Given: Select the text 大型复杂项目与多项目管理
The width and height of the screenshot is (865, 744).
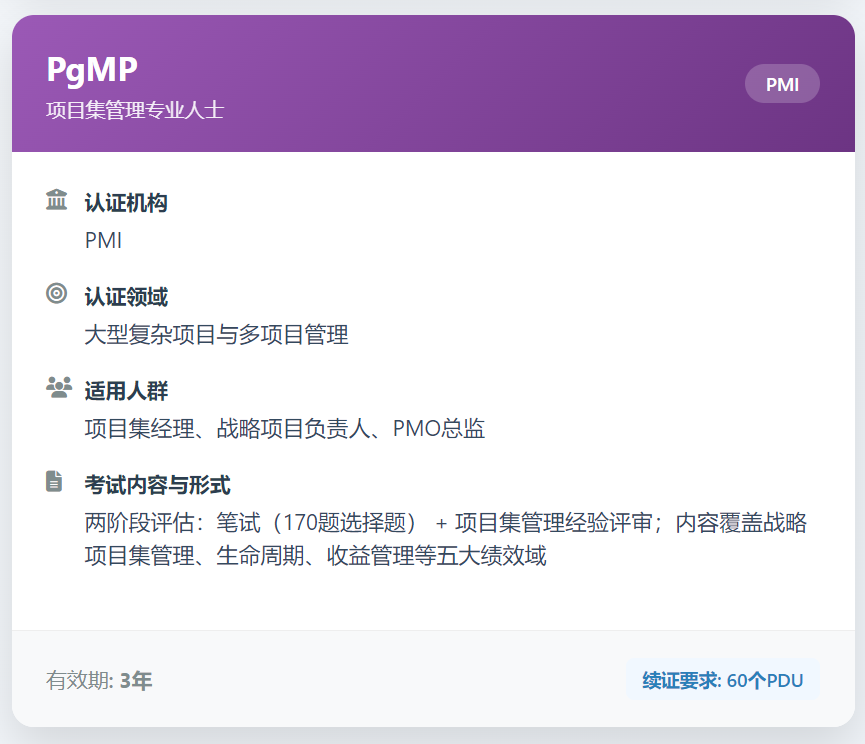Looking at the screenshot, I should (216, 335).
